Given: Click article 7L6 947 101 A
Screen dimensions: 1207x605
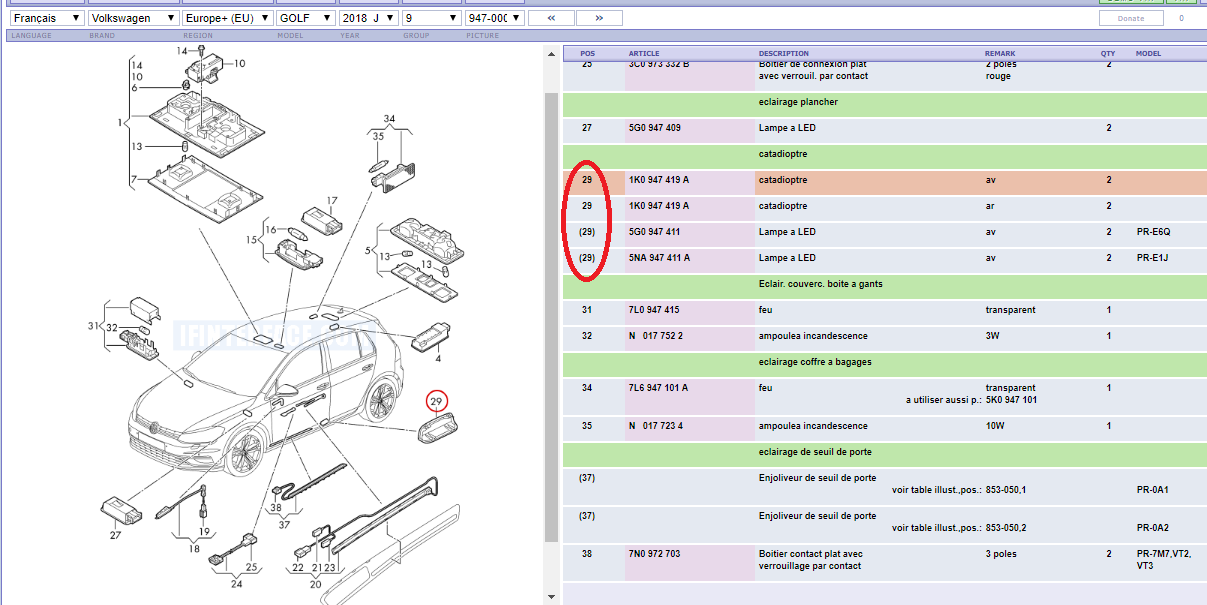Looking at the screenshot, I should pos(658,388).
